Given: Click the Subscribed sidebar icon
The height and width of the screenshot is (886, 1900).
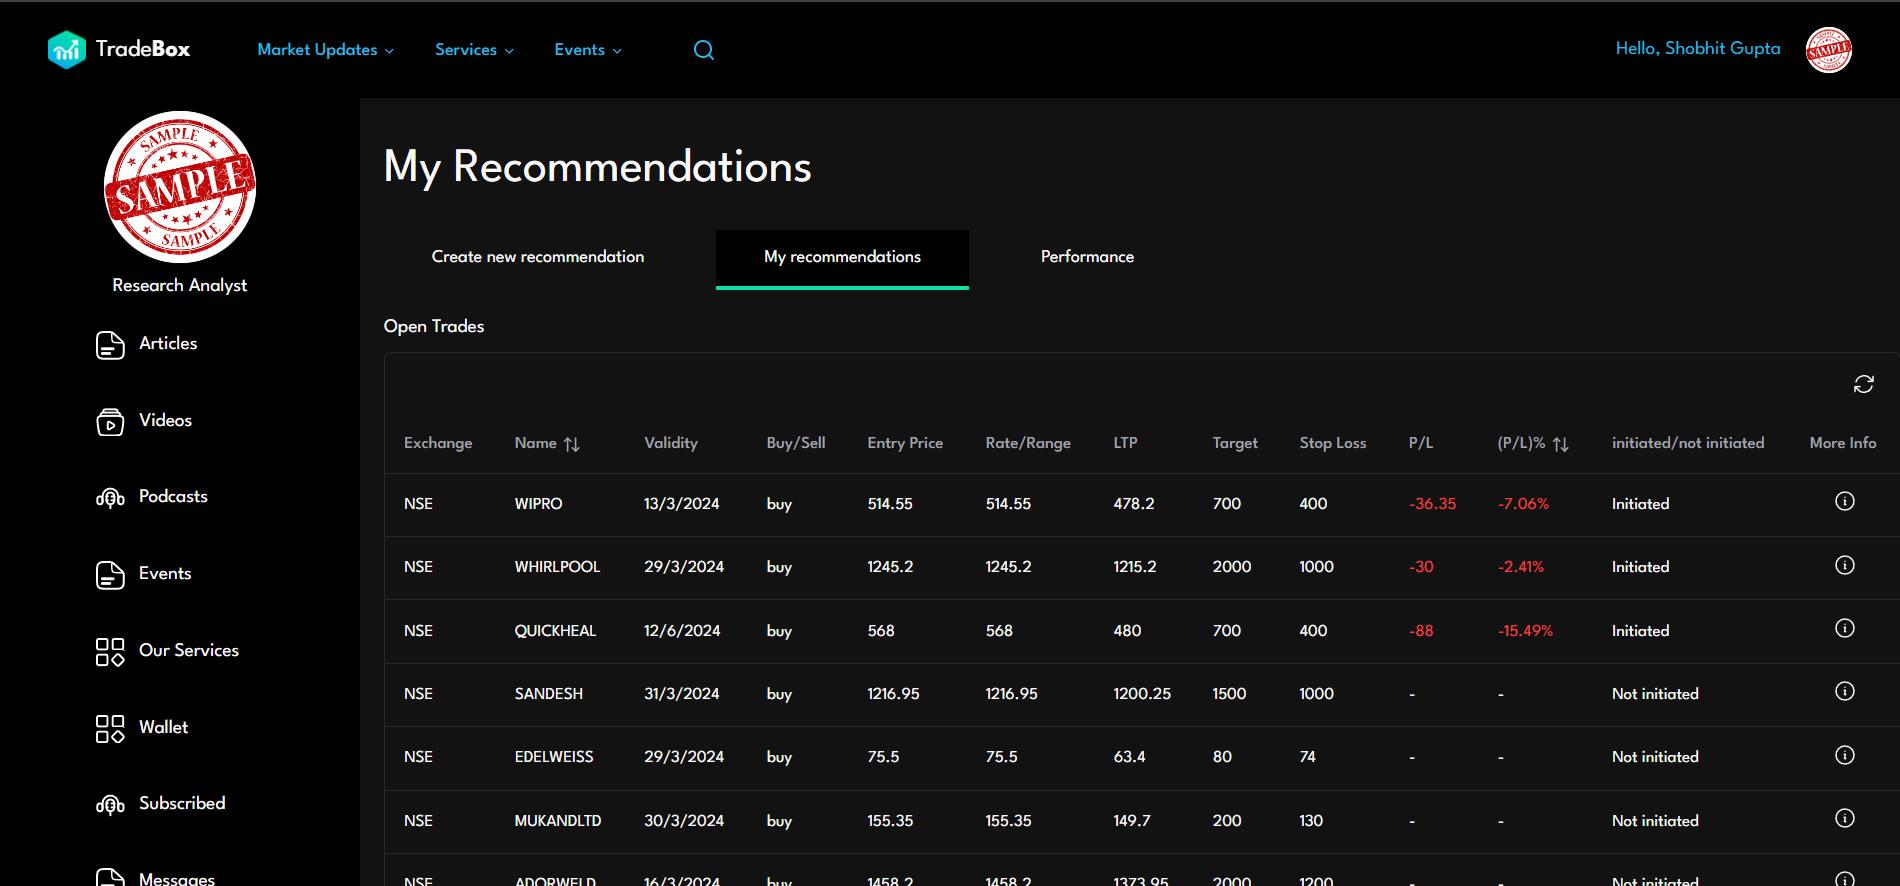Looking at the screenshot, I should pyautogui.click(x=110, y=805).
